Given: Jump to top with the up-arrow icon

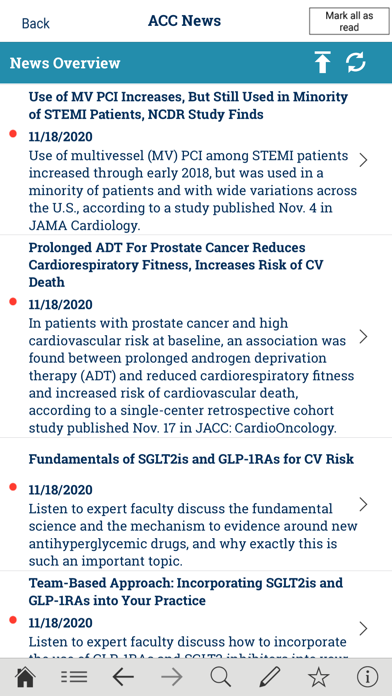Looking at the screenshot, I should click(x=323, y=62).
